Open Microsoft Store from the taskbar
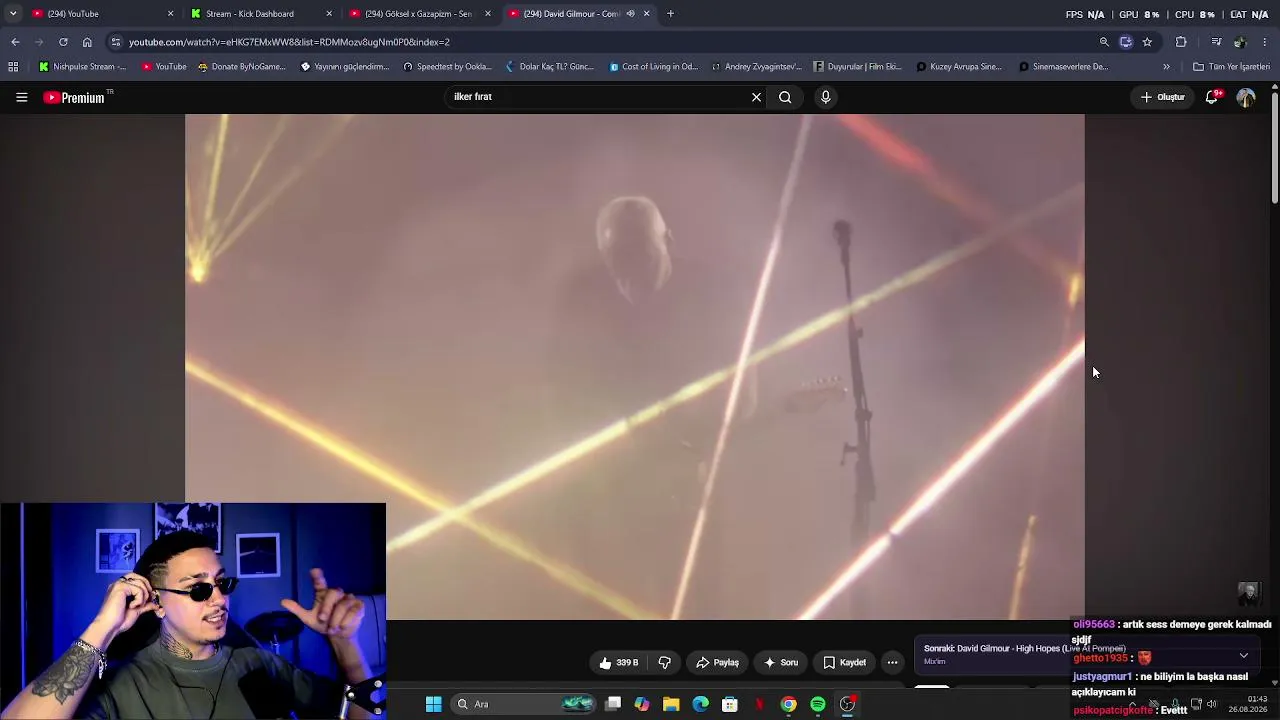Screen dimensions: 1280x720 pyautogui.click(x=730, y=704)
